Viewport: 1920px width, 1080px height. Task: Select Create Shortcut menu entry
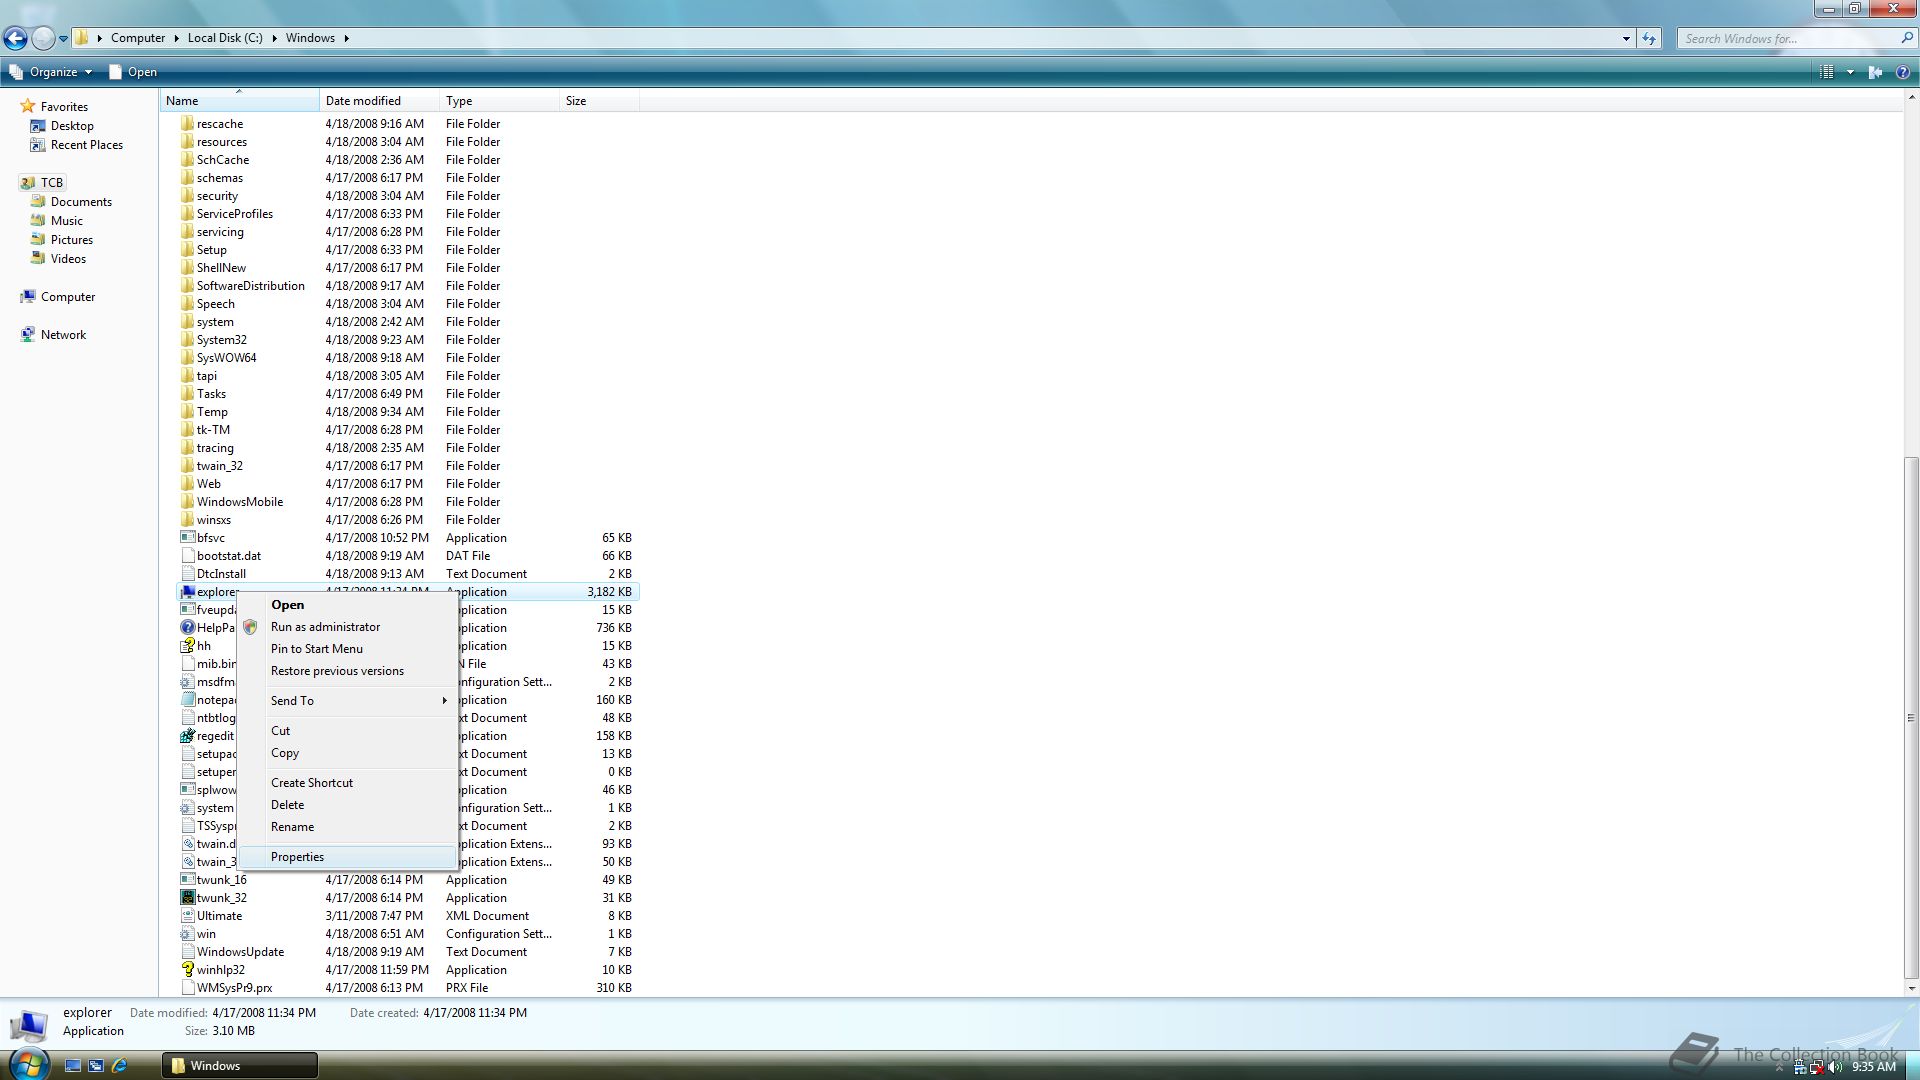pos(348,783)
